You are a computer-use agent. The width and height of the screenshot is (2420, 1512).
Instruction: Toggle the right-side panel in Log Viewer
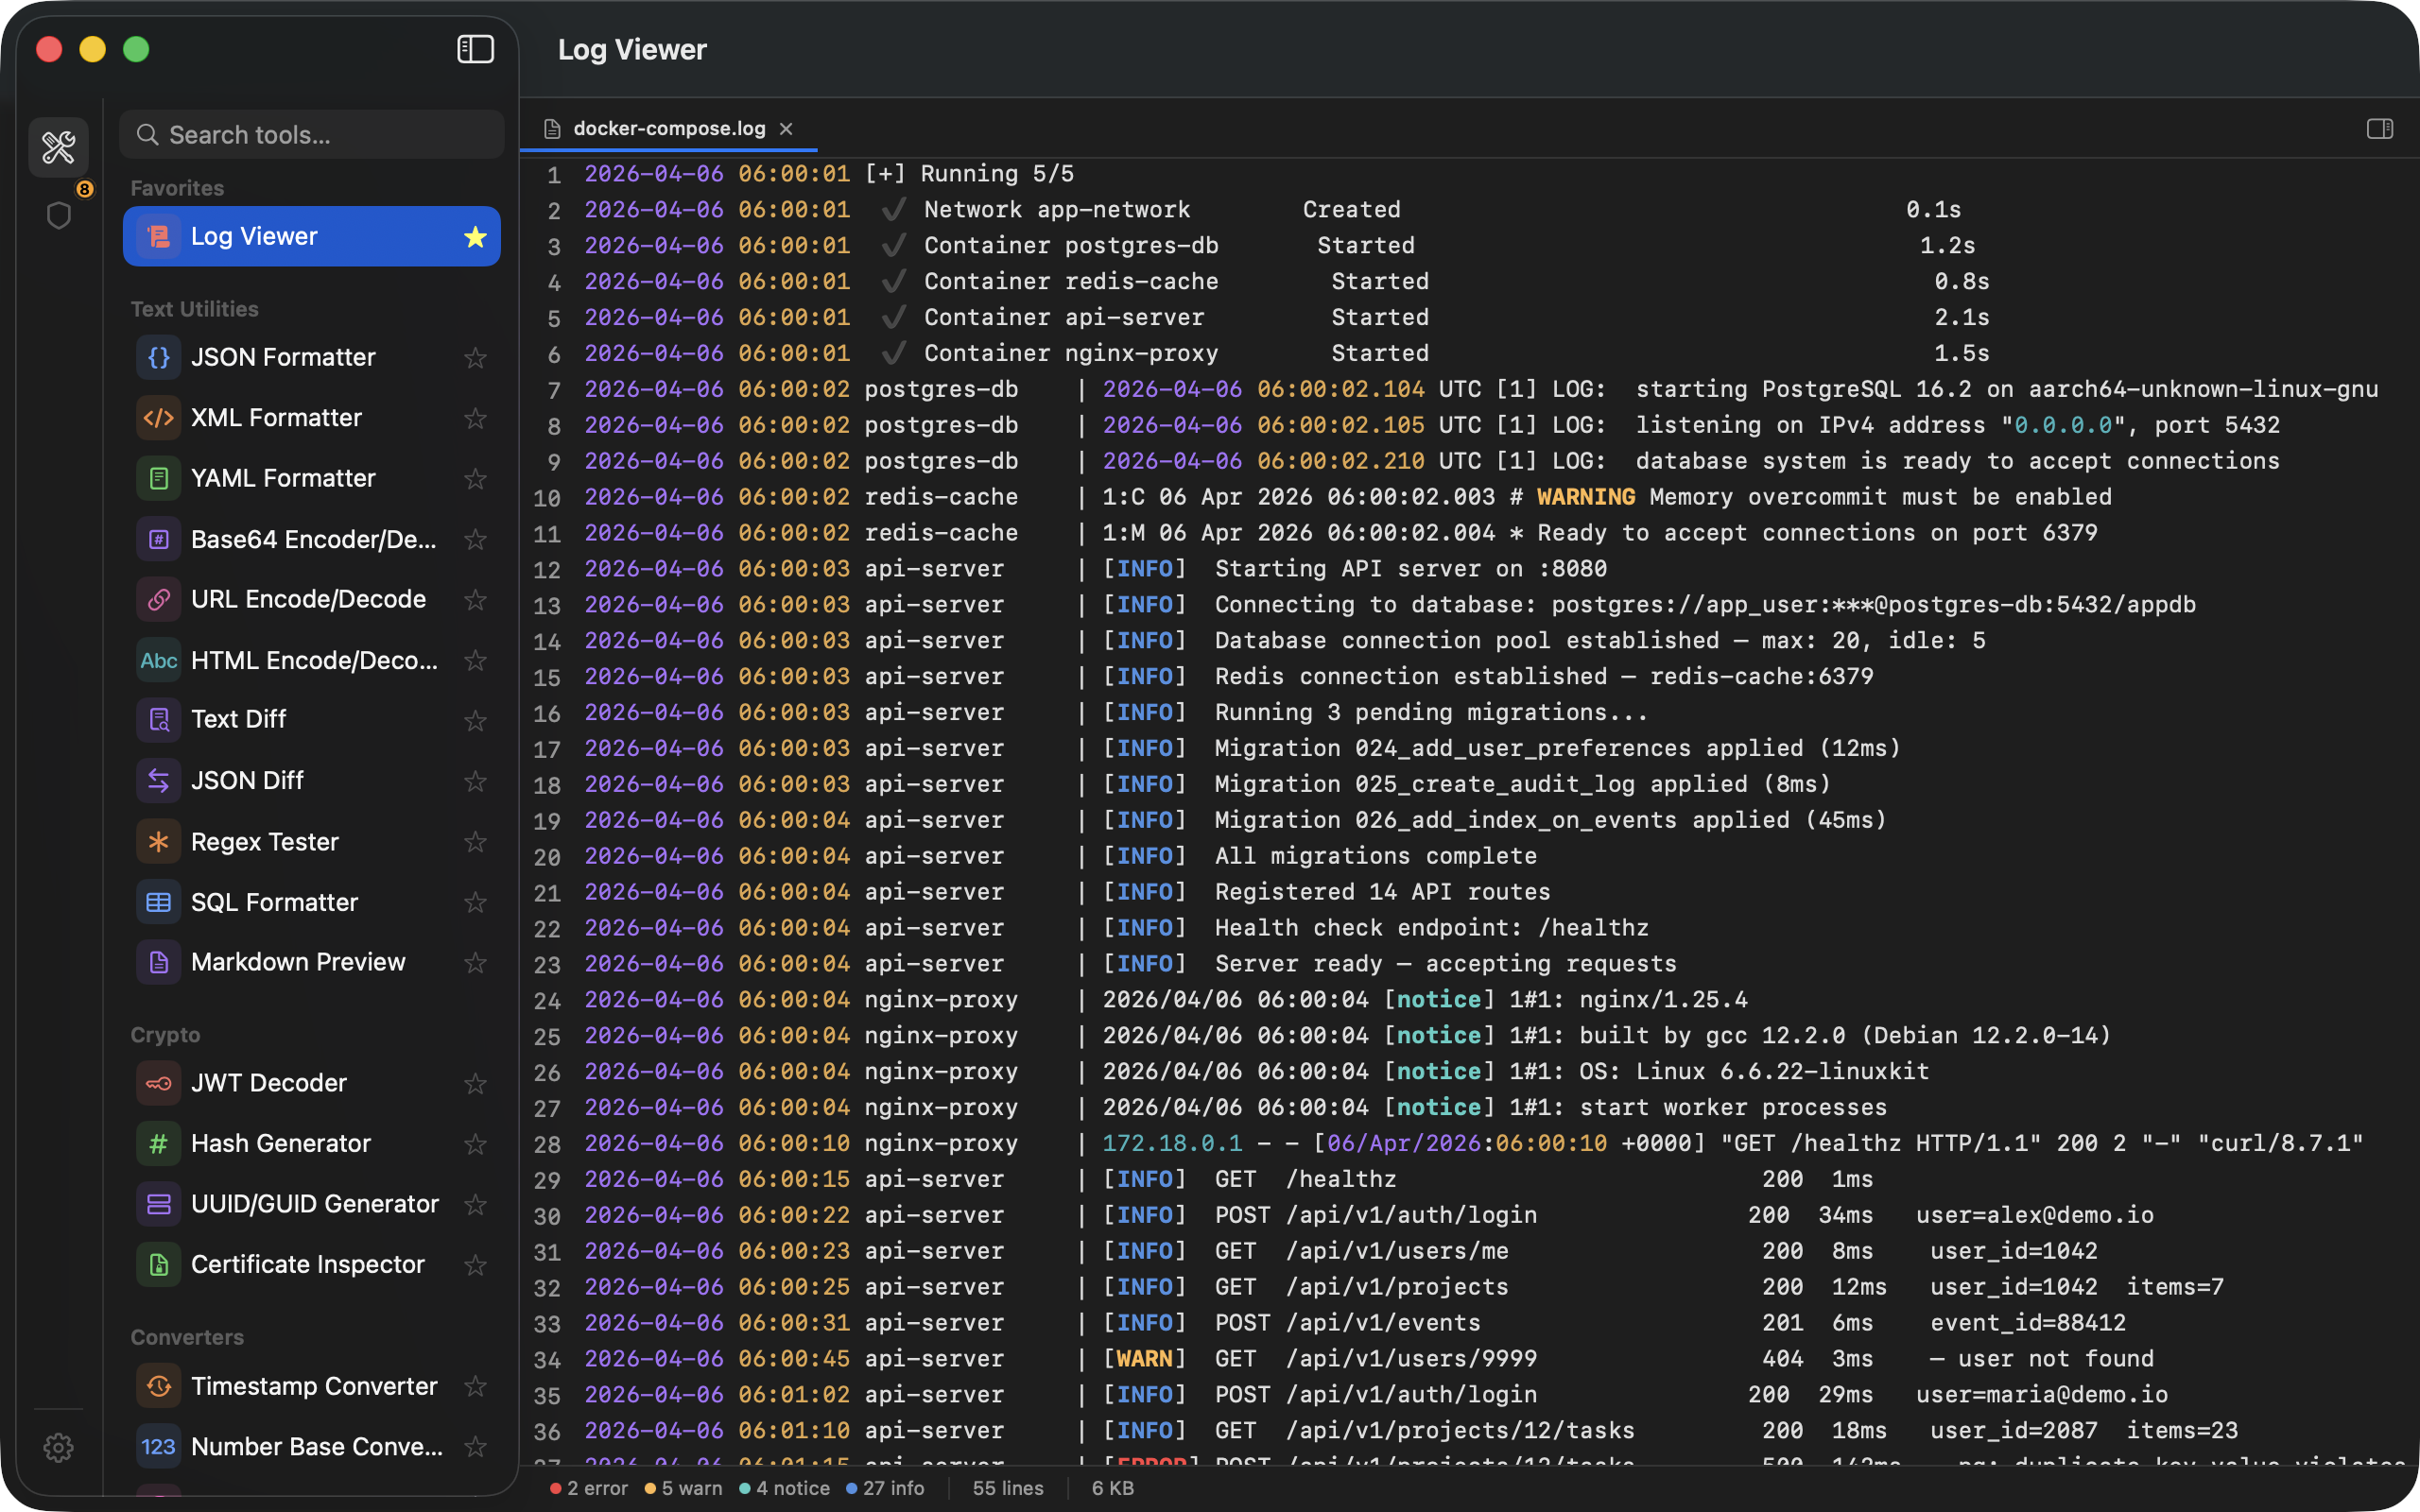[x=2380, y=129]
